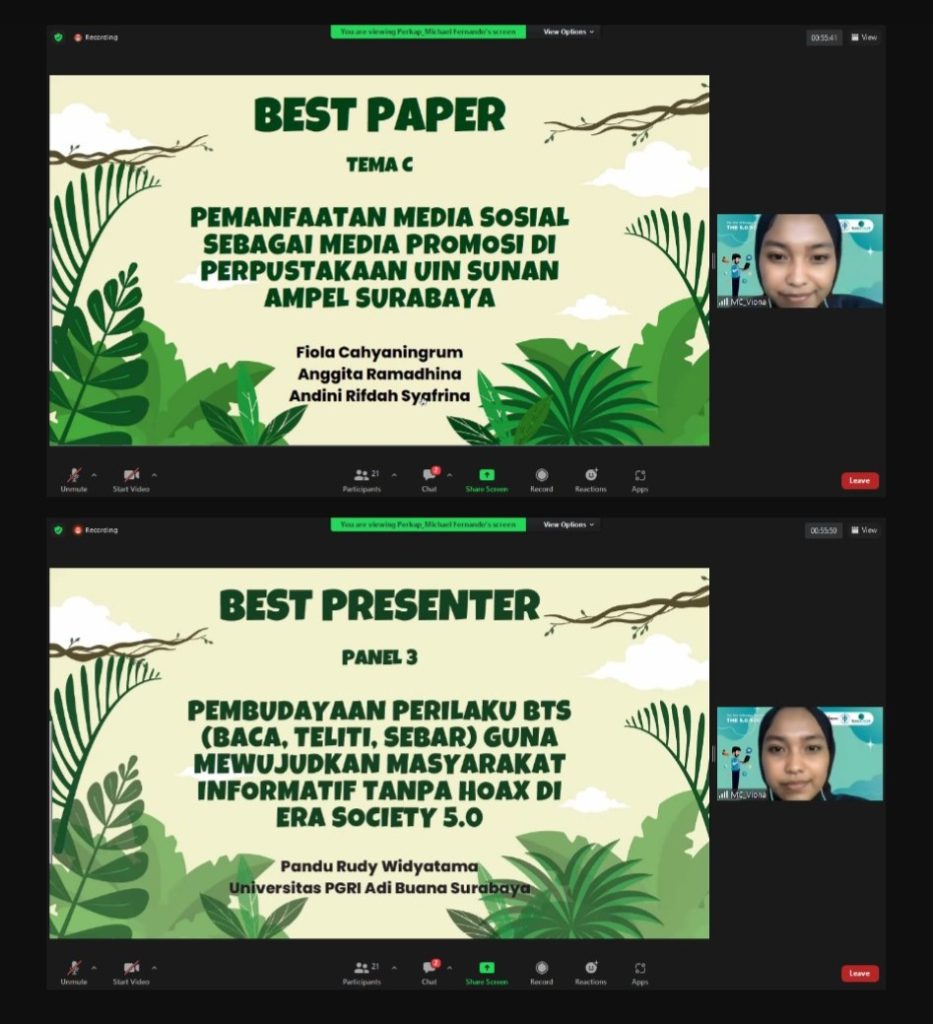
Task: Expand Participants arrow in bottom window
Action: 394,968
